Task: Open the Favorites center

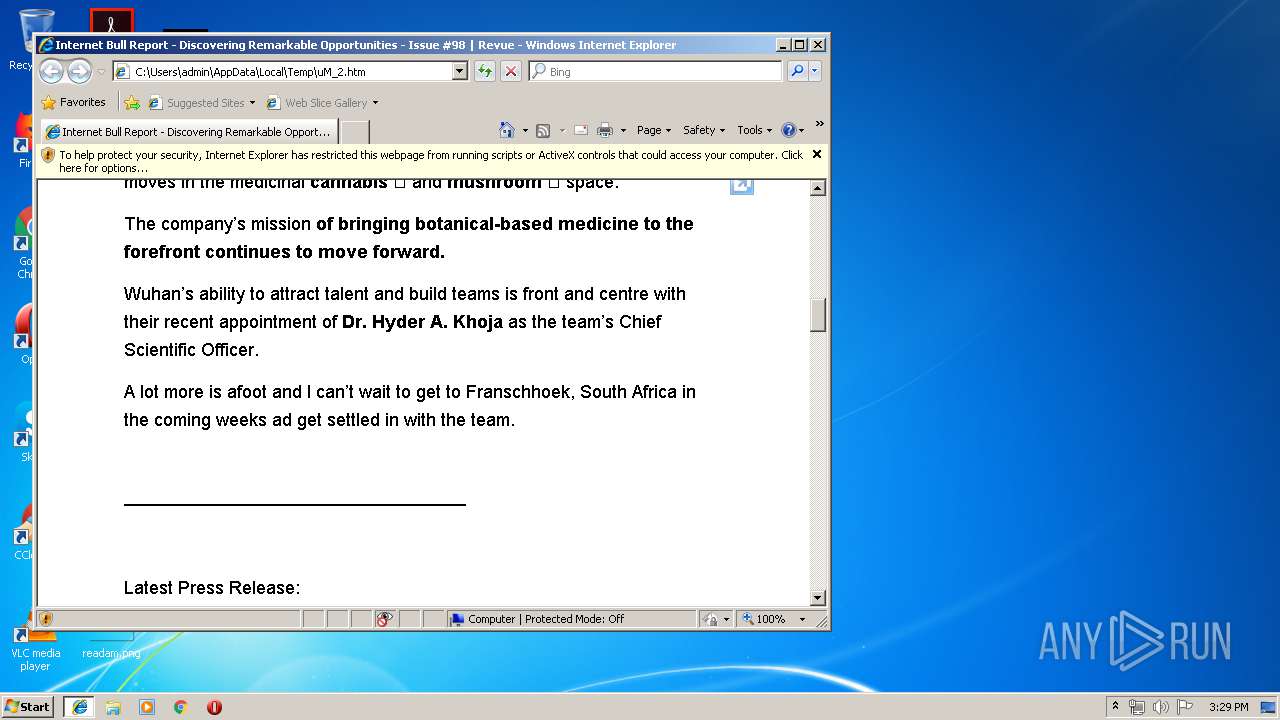Action: coord(73,102)
